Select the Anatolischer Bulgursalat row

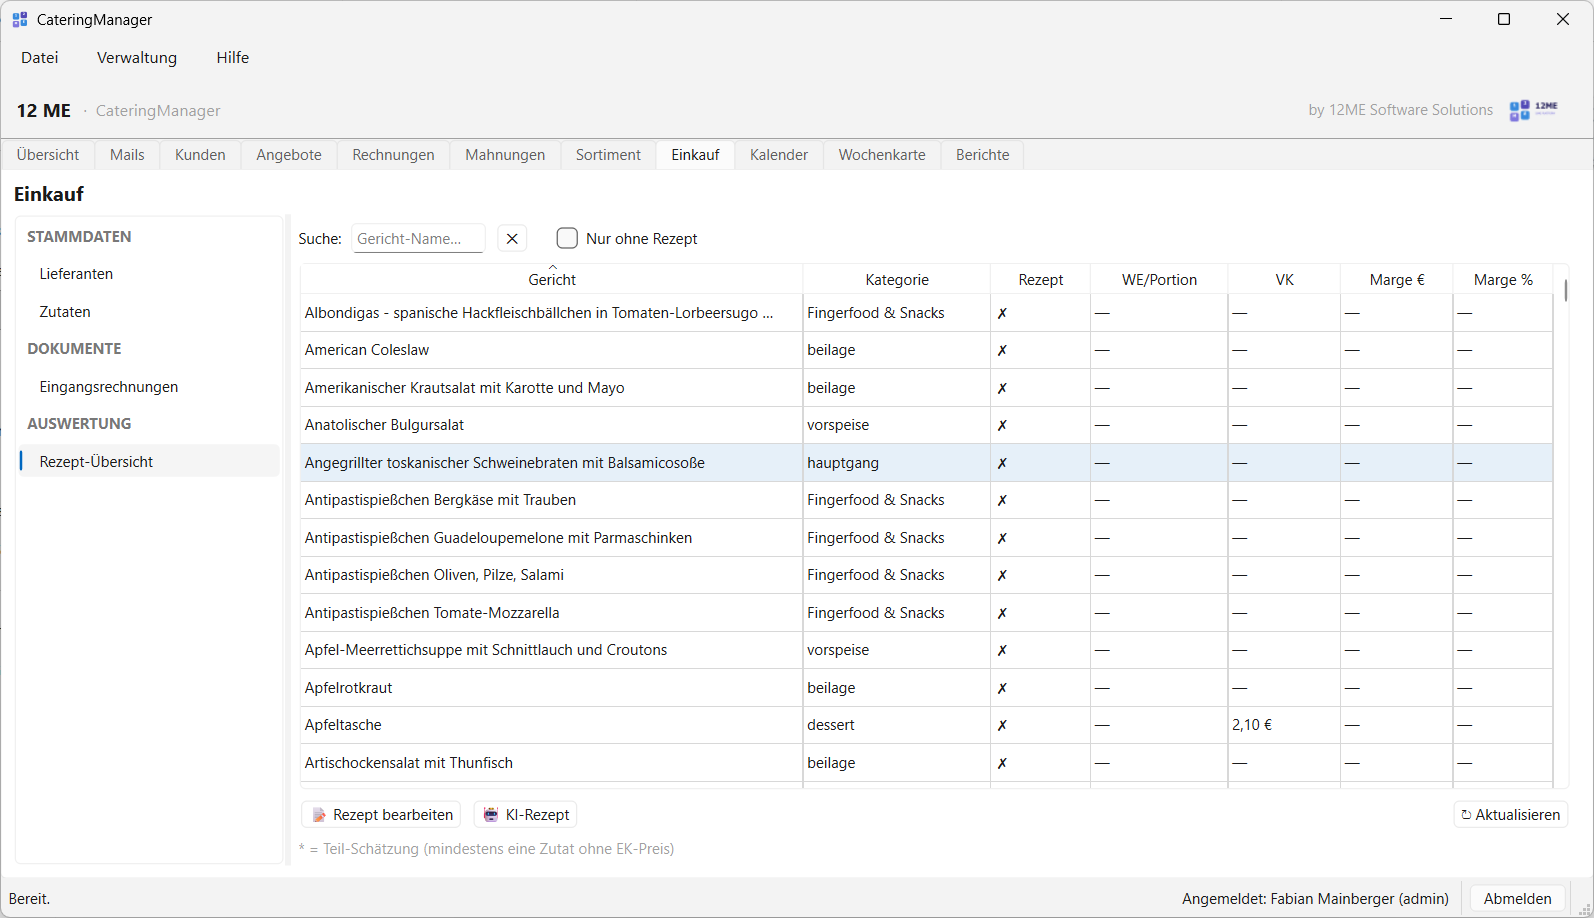tap(926, 425)
